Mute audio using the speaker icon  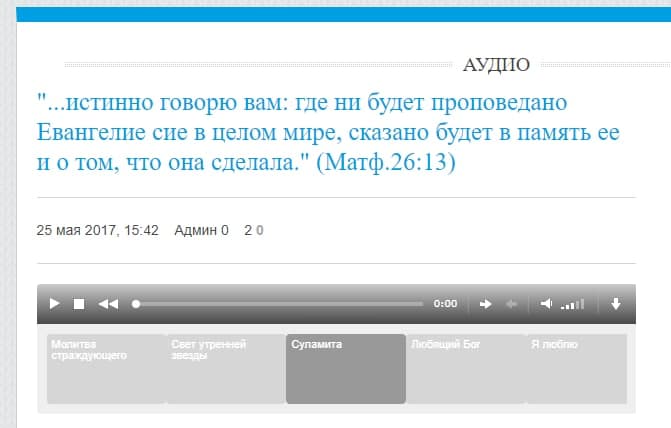click(546, 304)
